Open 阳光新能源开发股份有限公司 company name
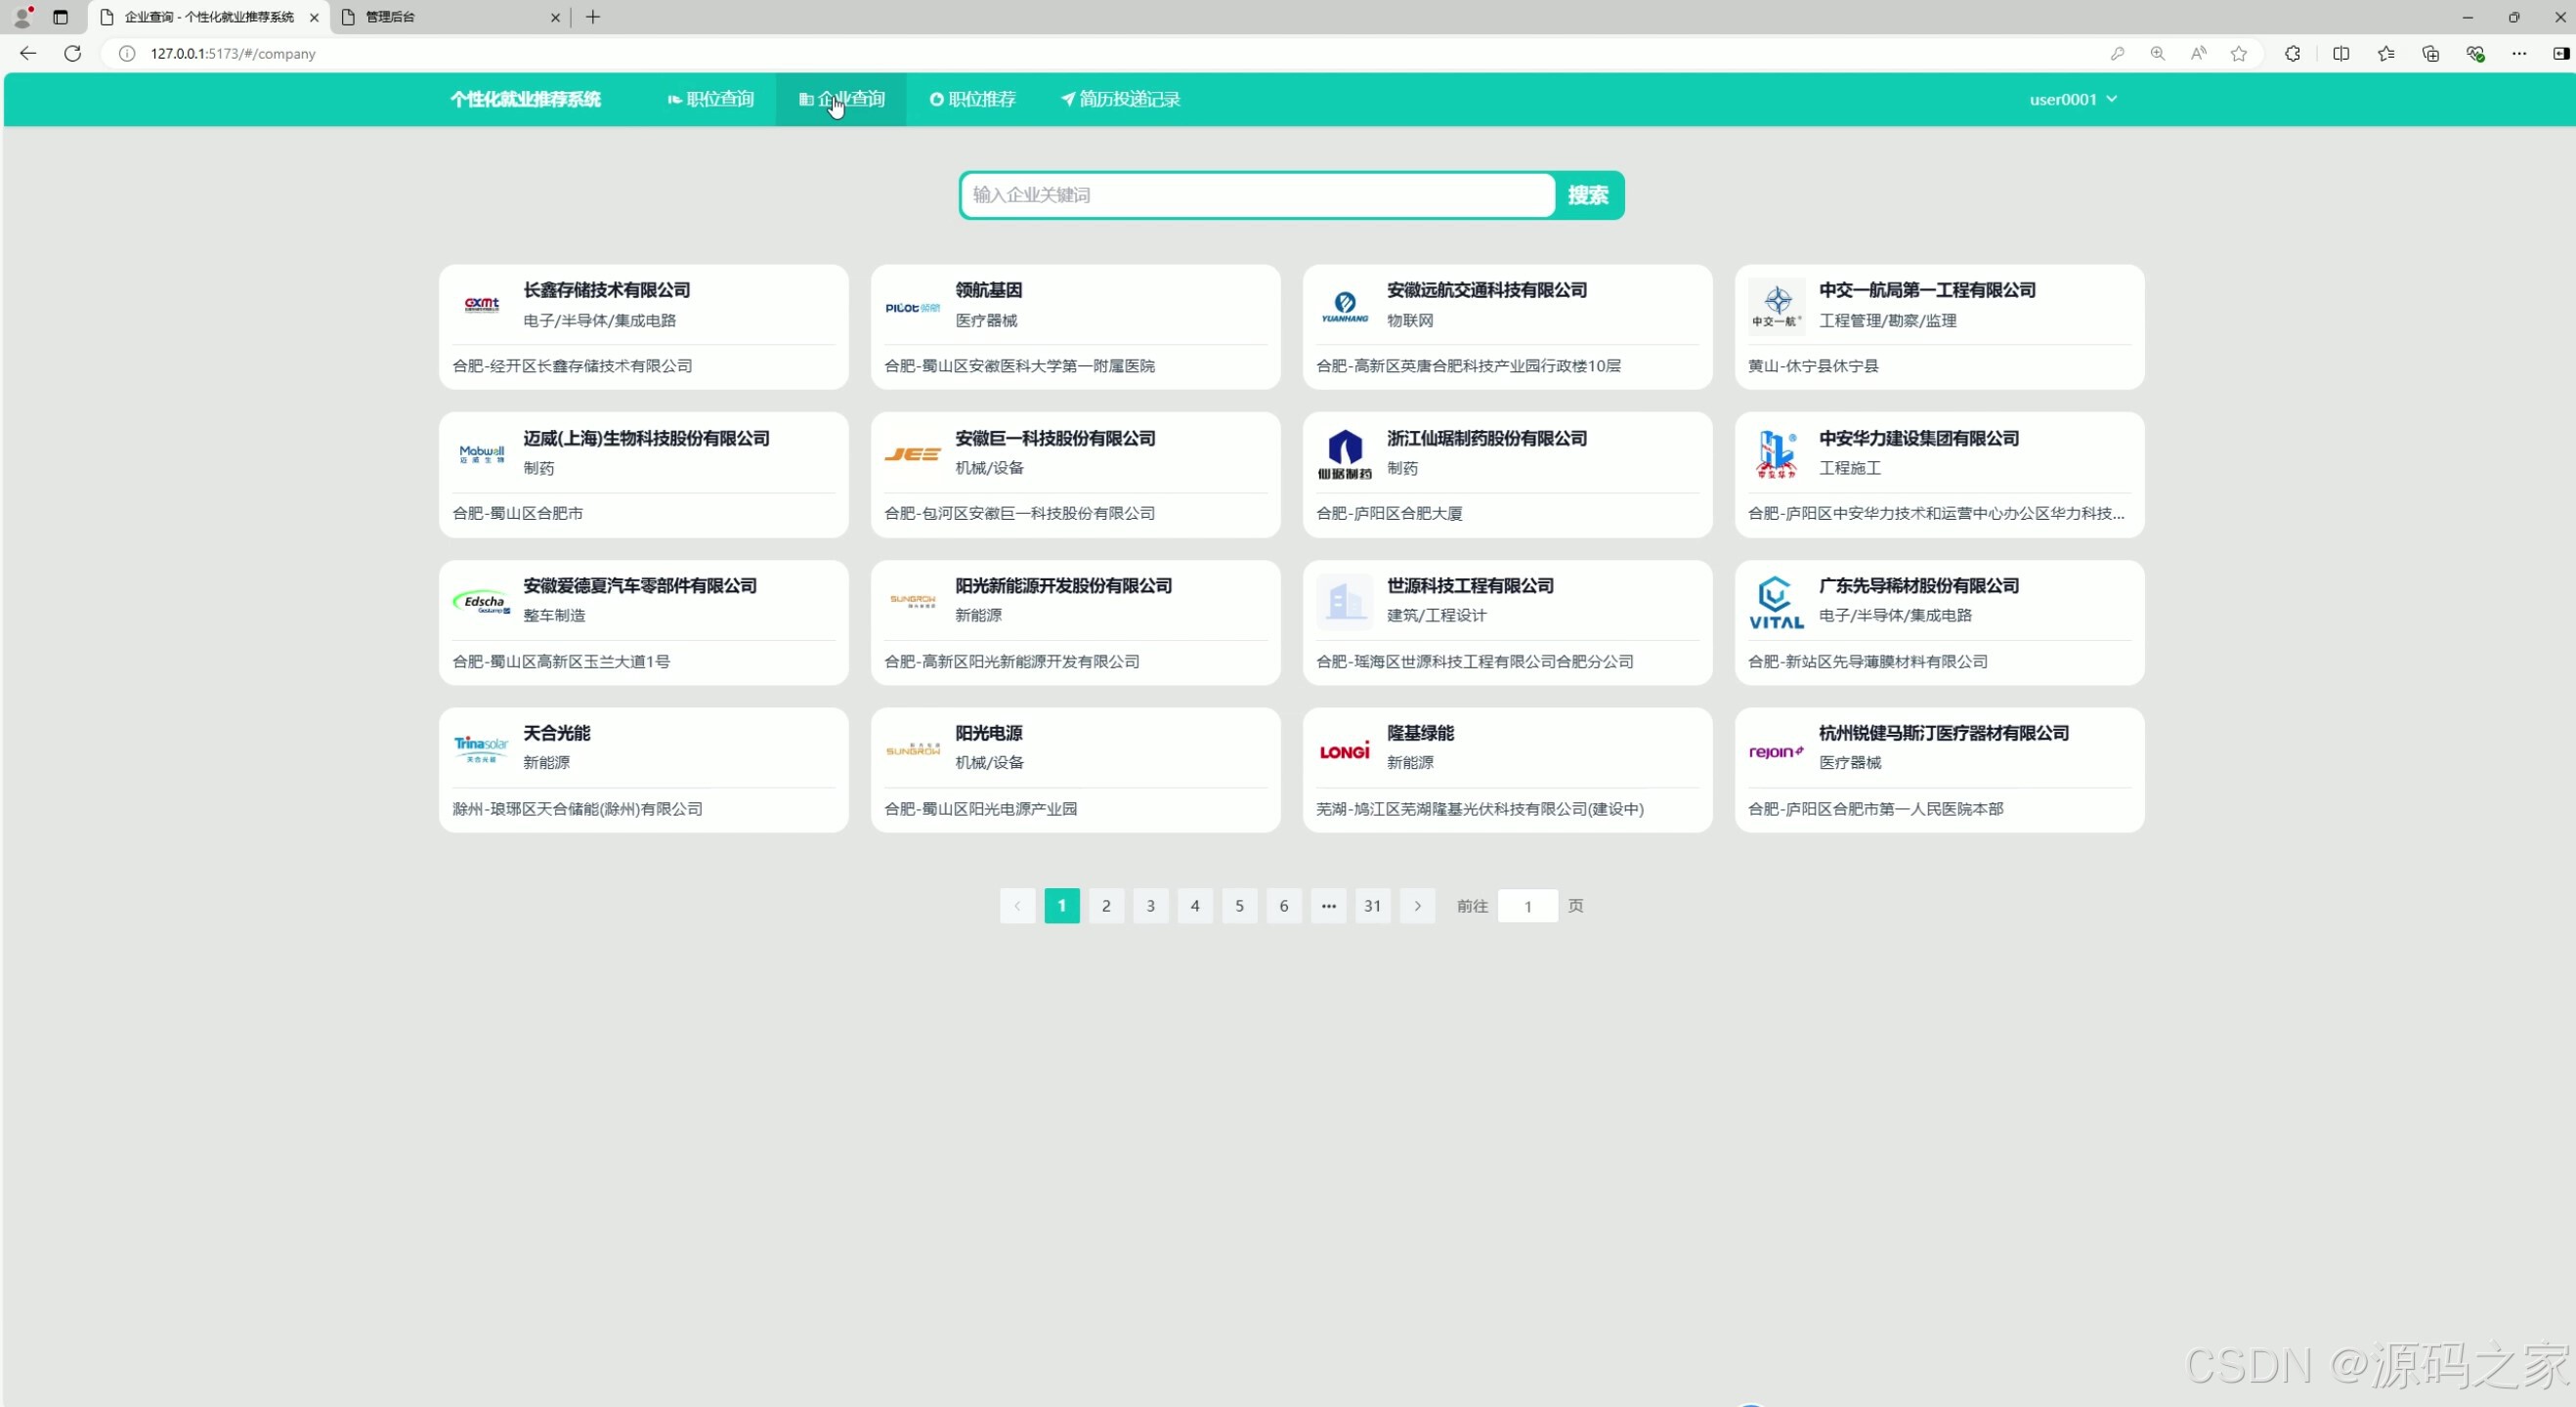This screenshot has width=2576, height=1407. click(1064, 585)
